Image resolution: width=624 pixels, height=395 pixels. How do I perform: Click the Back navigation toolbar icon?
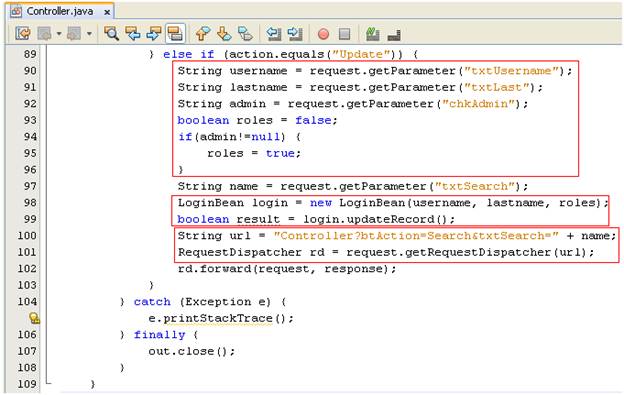tap(44, 33)
